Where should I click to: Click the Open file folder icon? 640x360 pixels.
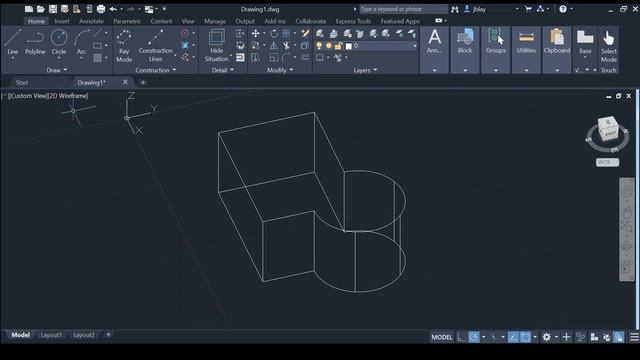40,9
